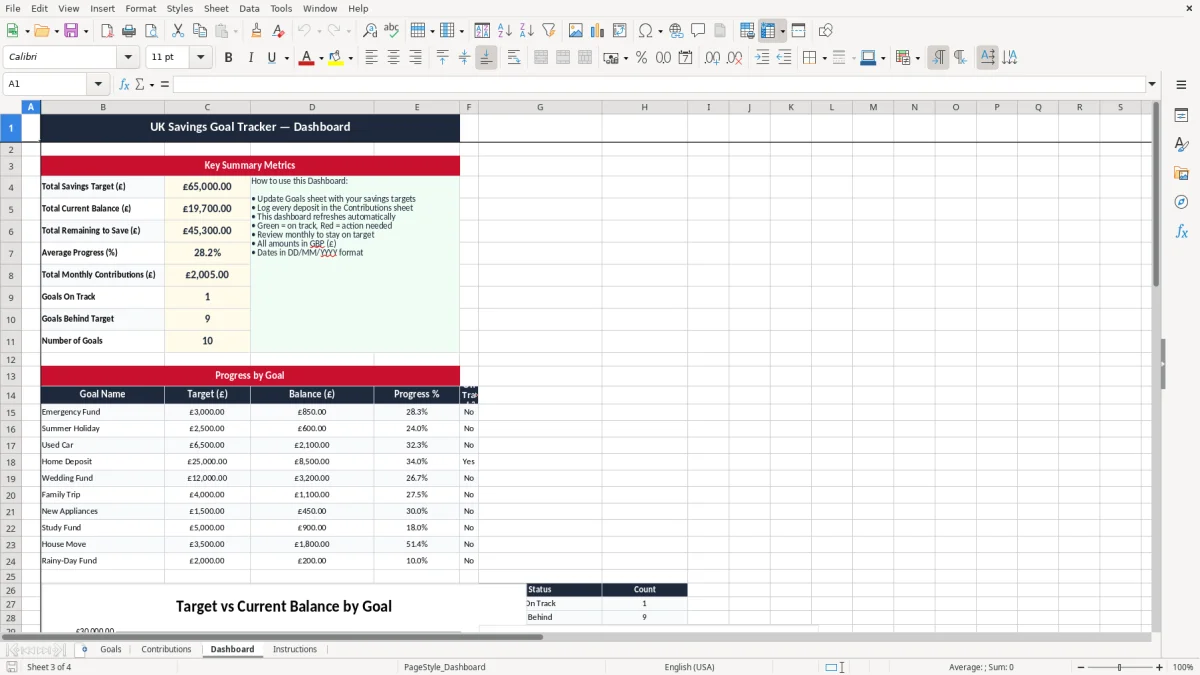Viewport: 1200px width, 675px height.
Task: Toggle Align Left
Action: [x=371, y=58]
